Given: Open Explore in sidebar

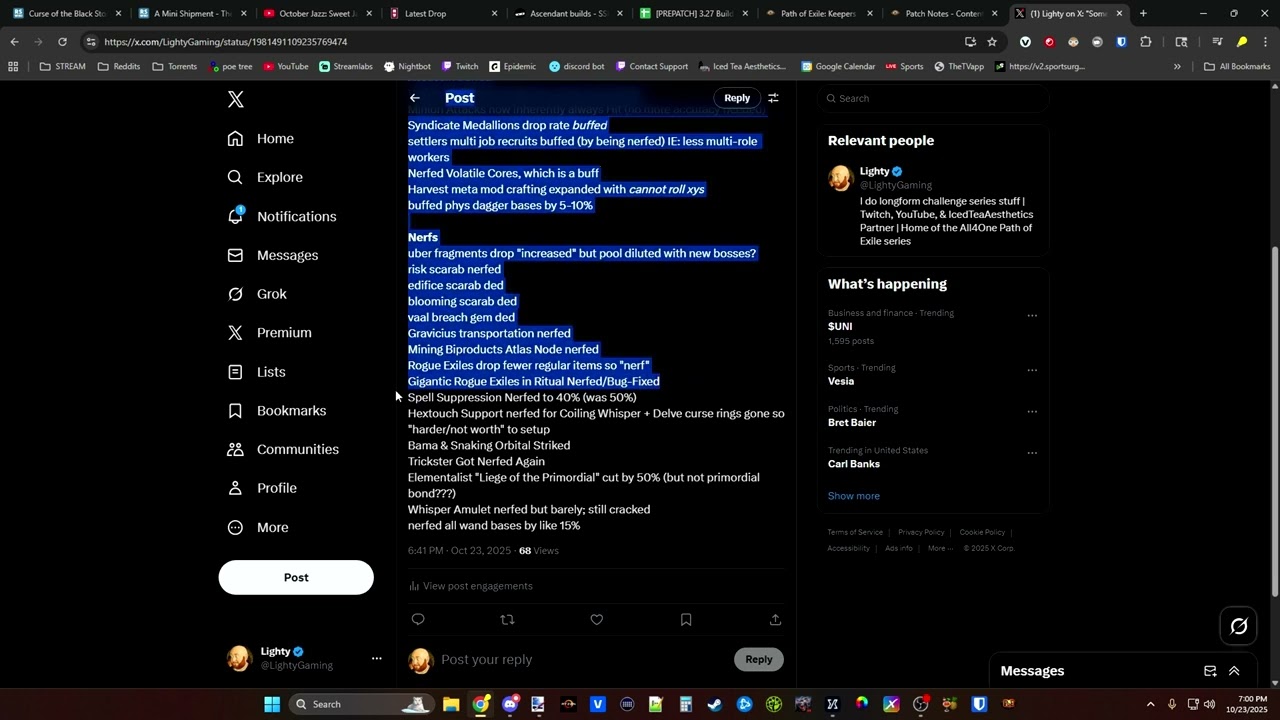Looking at the screenshot, I should (265, 177).
